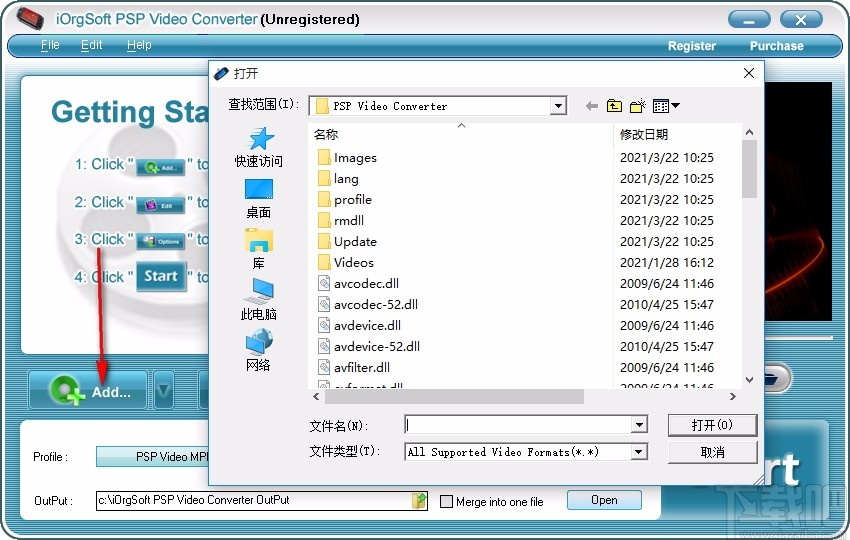Sort by the 修改日期 column header
Viewport: 850px width, 540px height.
tap(677, 134)
